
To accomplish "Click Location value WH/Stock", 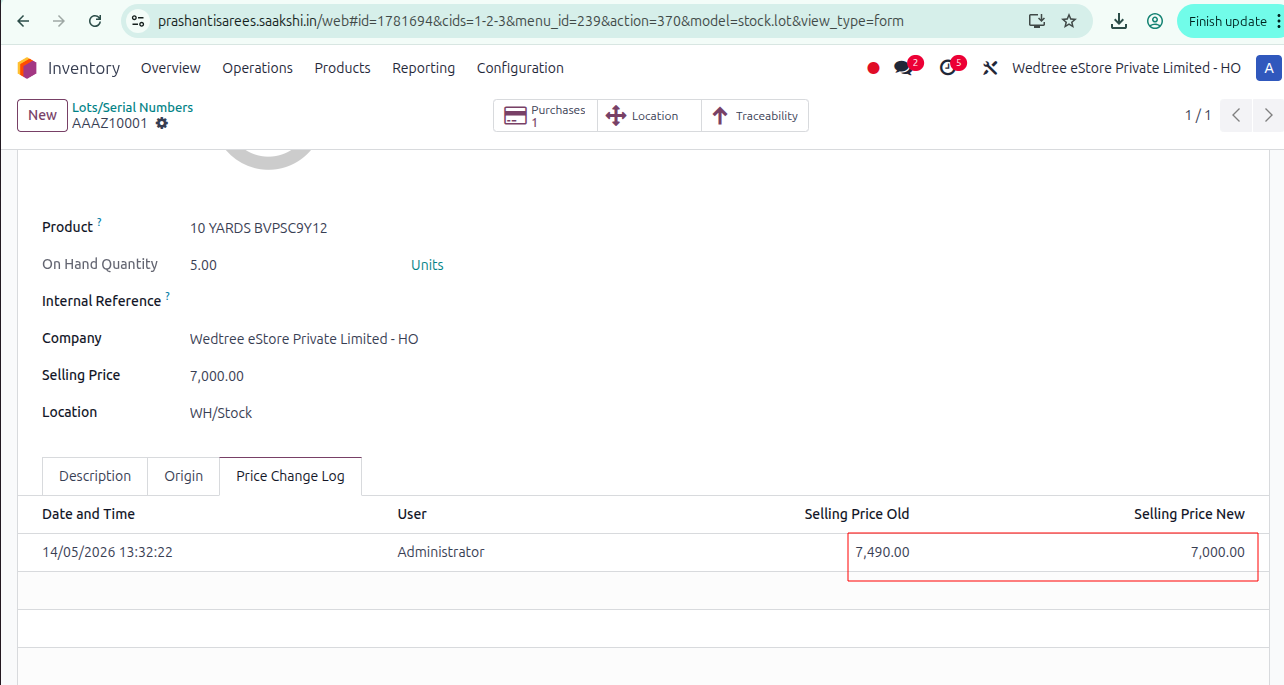I will [221, 413].
